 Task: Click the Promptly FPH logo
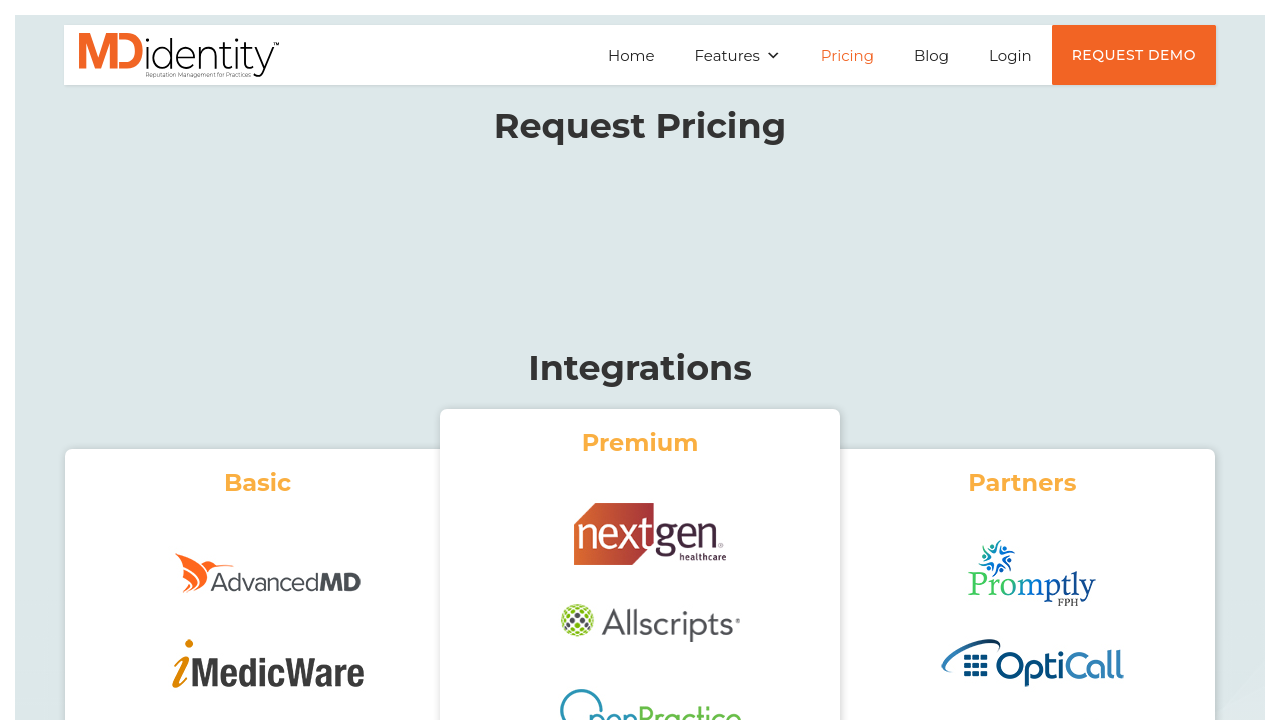click(1032, 573)
